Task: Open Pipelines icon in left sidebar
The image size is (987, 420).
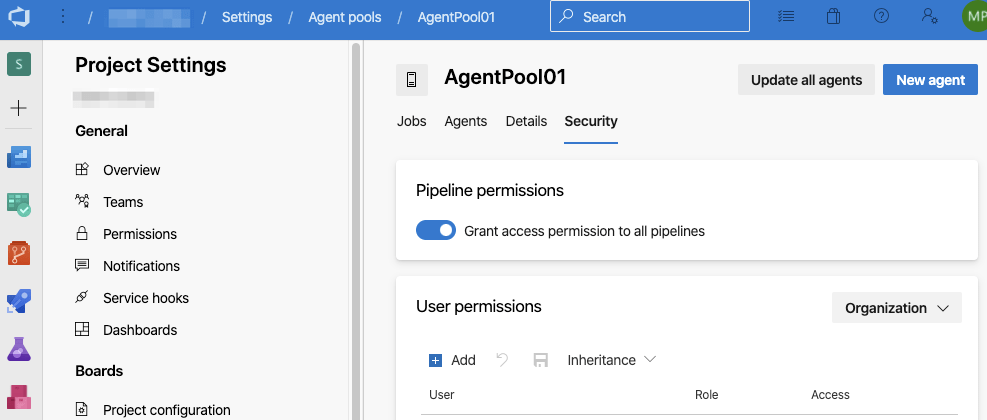Action: click(19, 301)
